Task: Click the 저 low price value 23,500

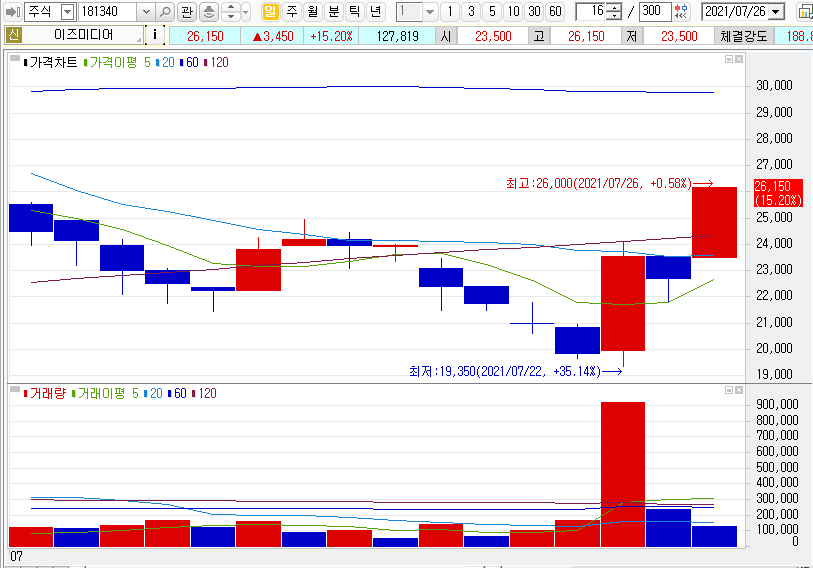Action: (x=679, y=36)
